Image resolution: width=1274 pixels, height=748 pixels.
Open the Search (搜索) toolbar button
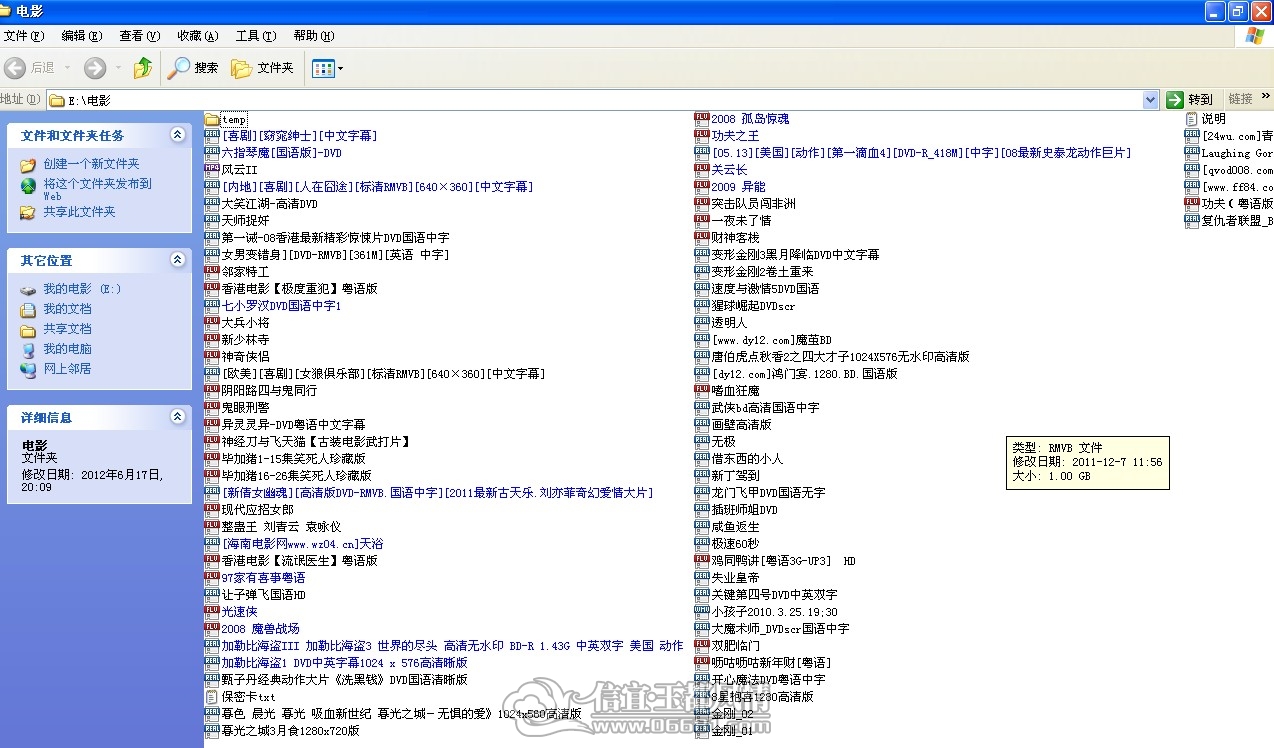[x=193, y=68]
